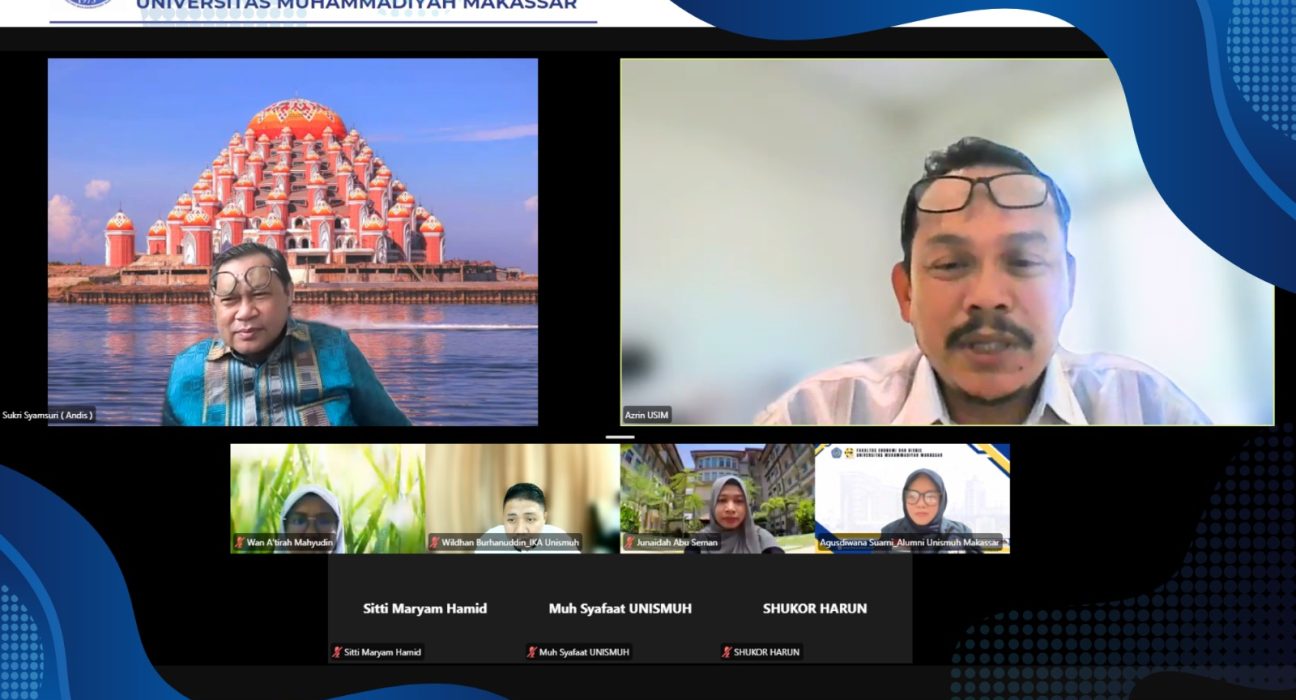Click Junaidah Abu Seman's muted microphone icon

click(x=630, y=542)
